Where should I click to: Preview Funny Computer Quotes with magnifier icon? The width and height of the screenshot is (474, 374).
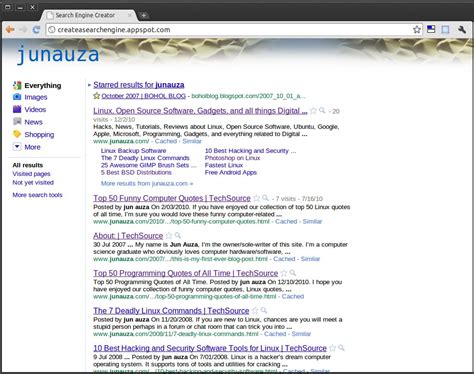(x=265, y=198)
